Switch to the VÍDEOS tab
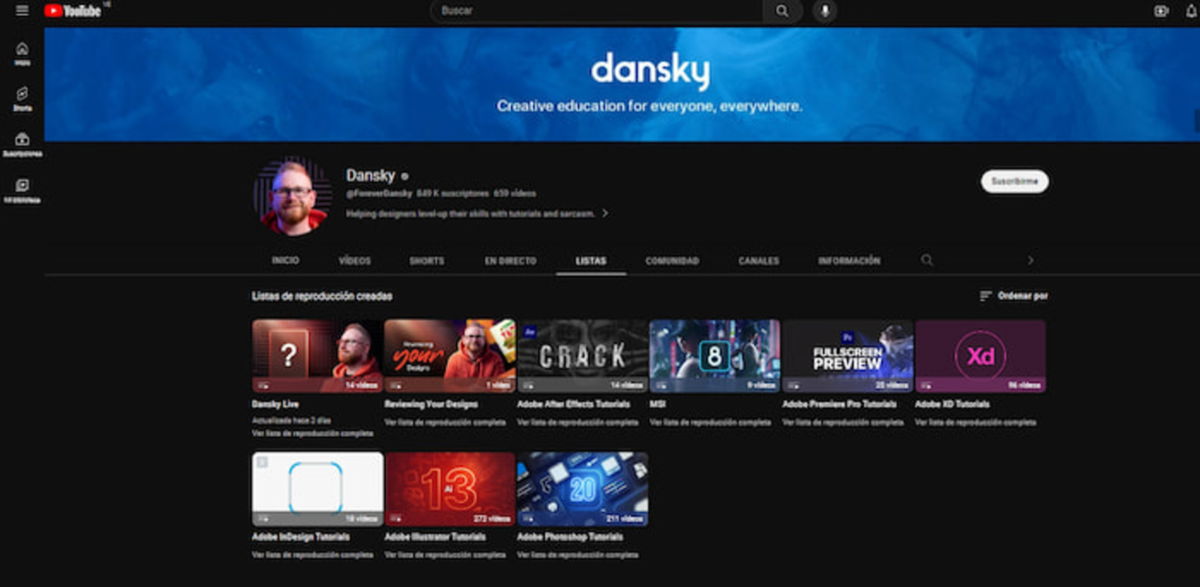 point(356,260)
